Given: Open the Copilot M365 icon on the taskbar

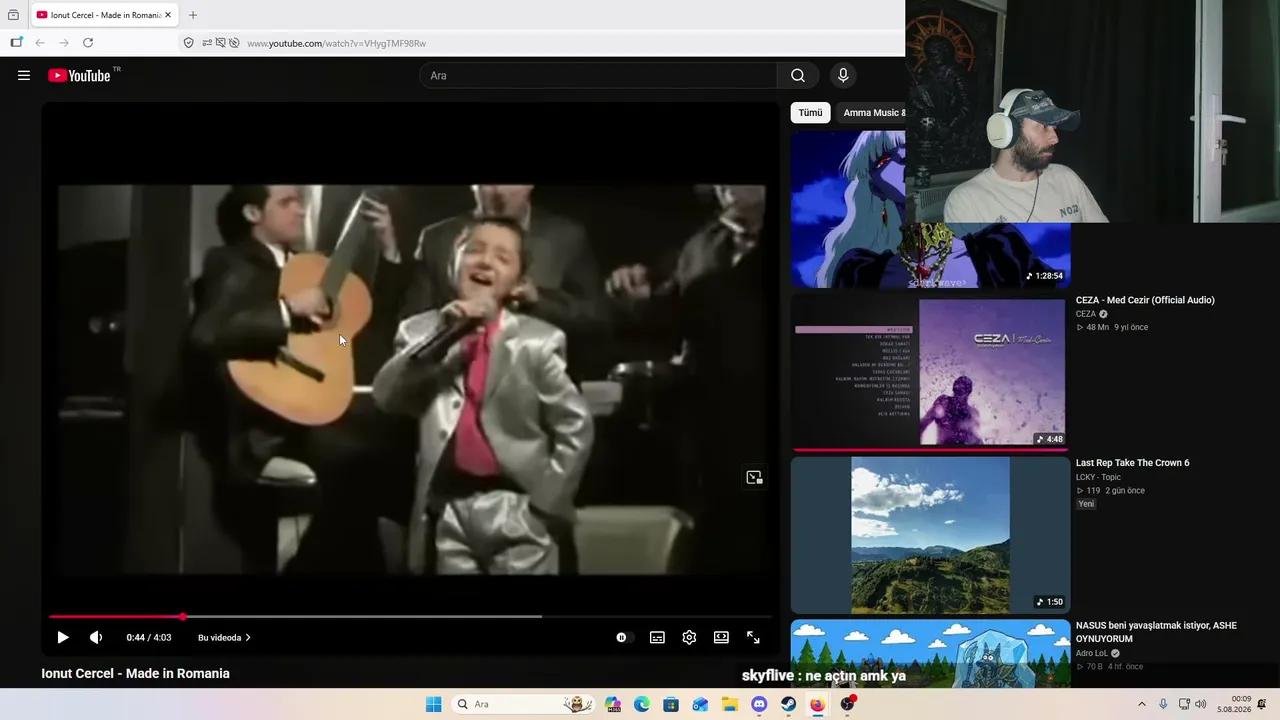Looking at the screenshot, I should [613, 704].
